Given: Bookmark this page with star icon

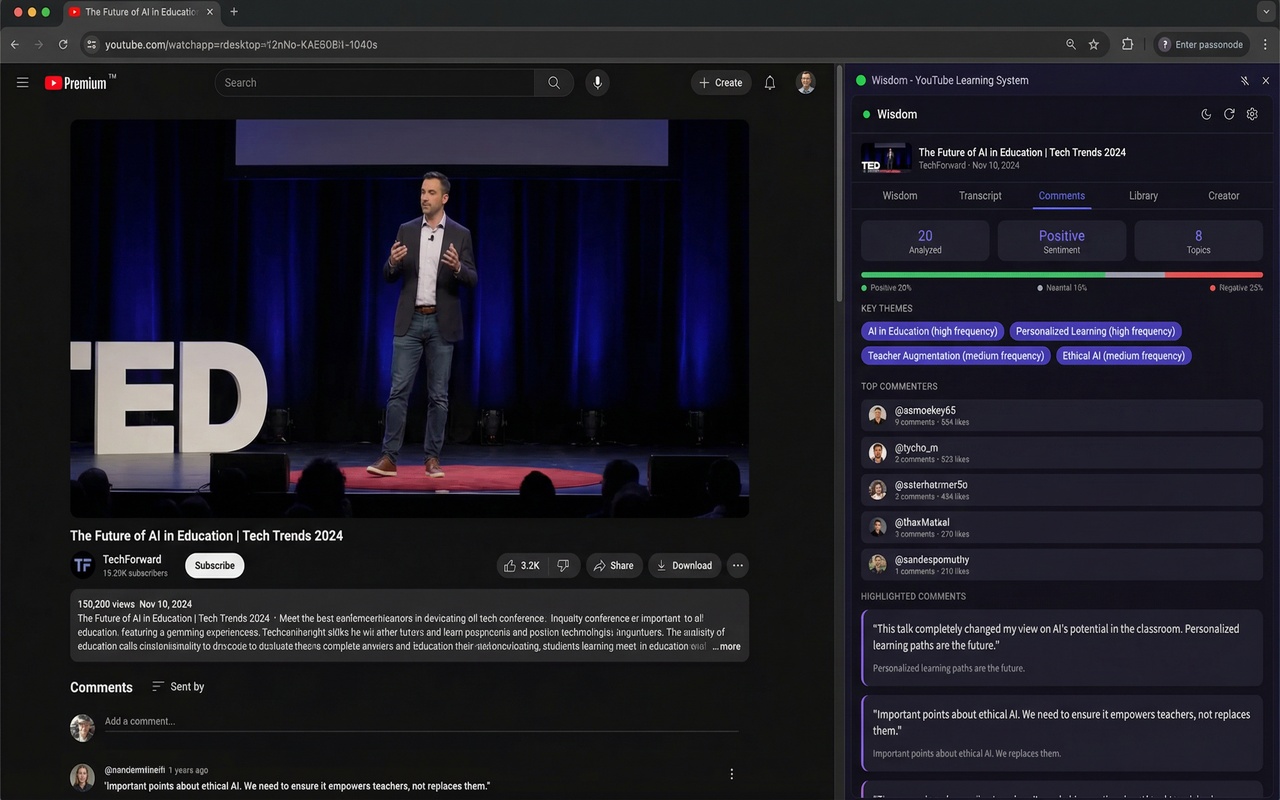Looking at the screenshot, I should click(1094, 44).
